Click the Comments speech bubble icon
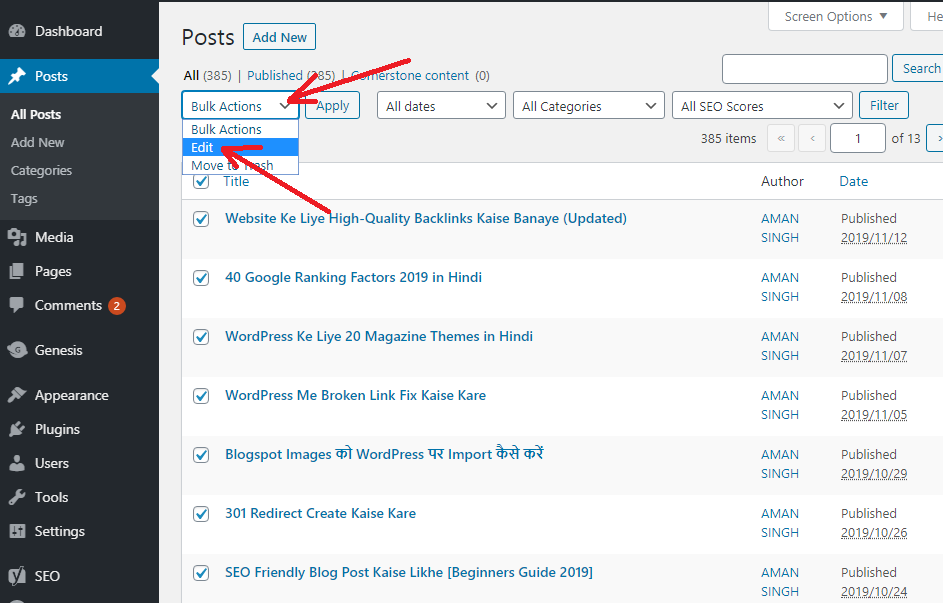The height and width of the screenshot is (603, 943). 17,305
